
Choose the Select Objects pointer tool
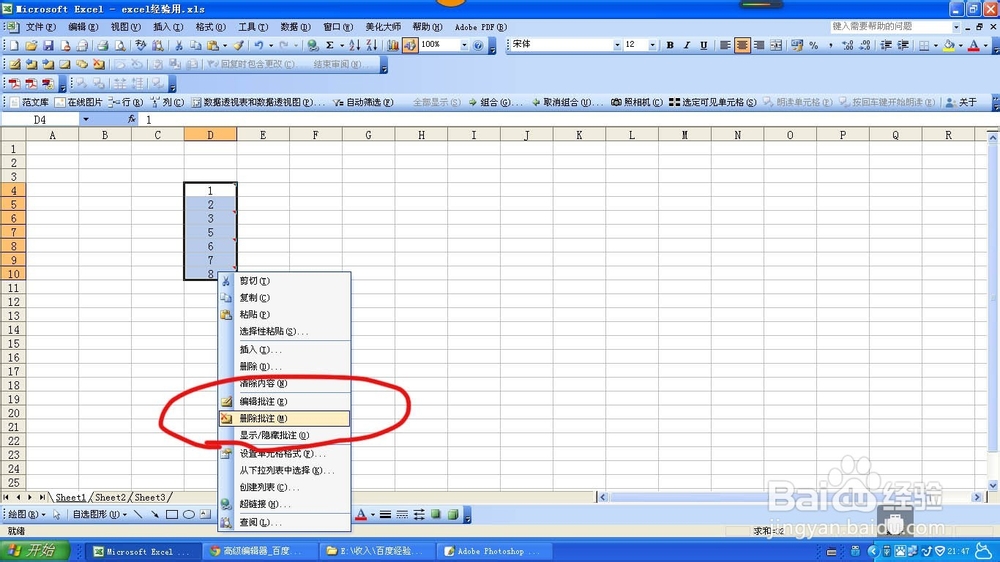pyautogui.click(x=57, y=514)
